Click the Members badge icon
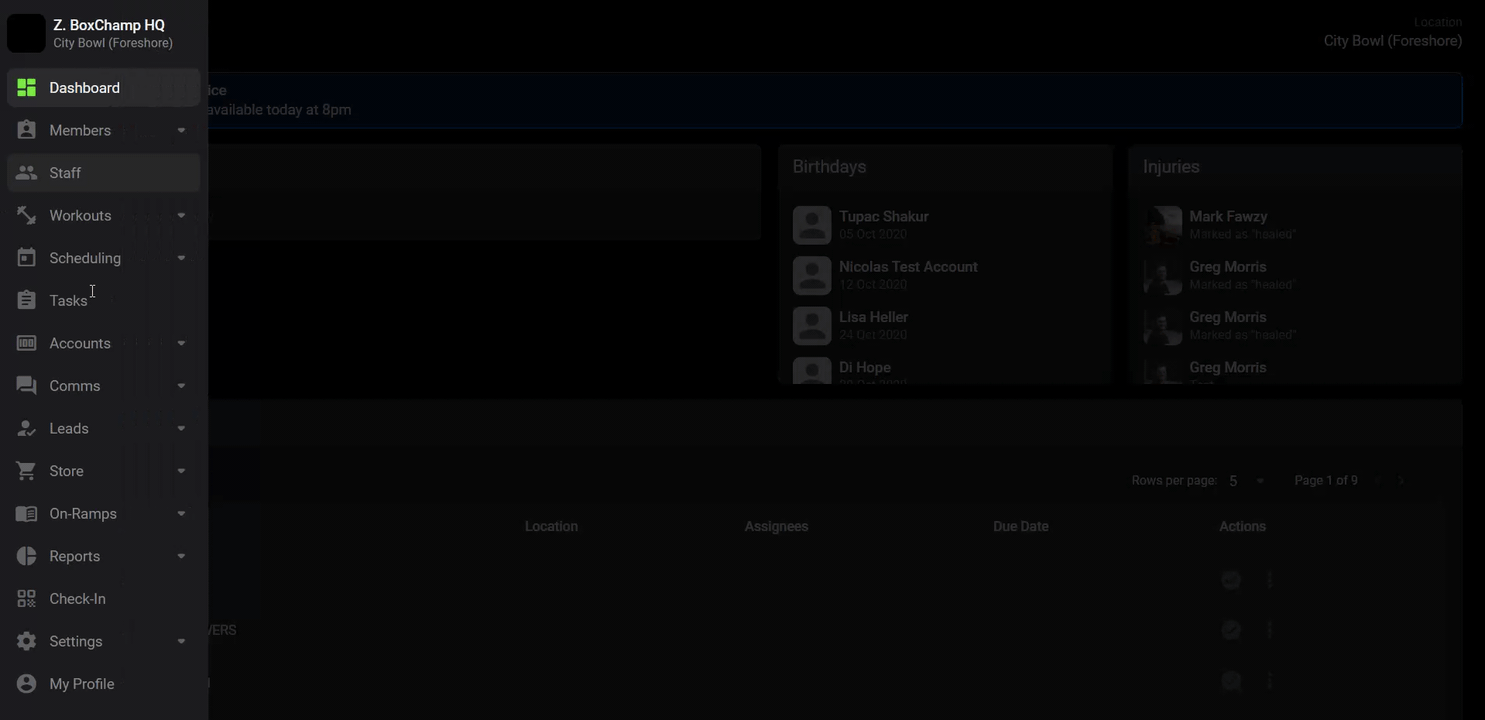This screenshot has height=720, width=1485. 26,130
